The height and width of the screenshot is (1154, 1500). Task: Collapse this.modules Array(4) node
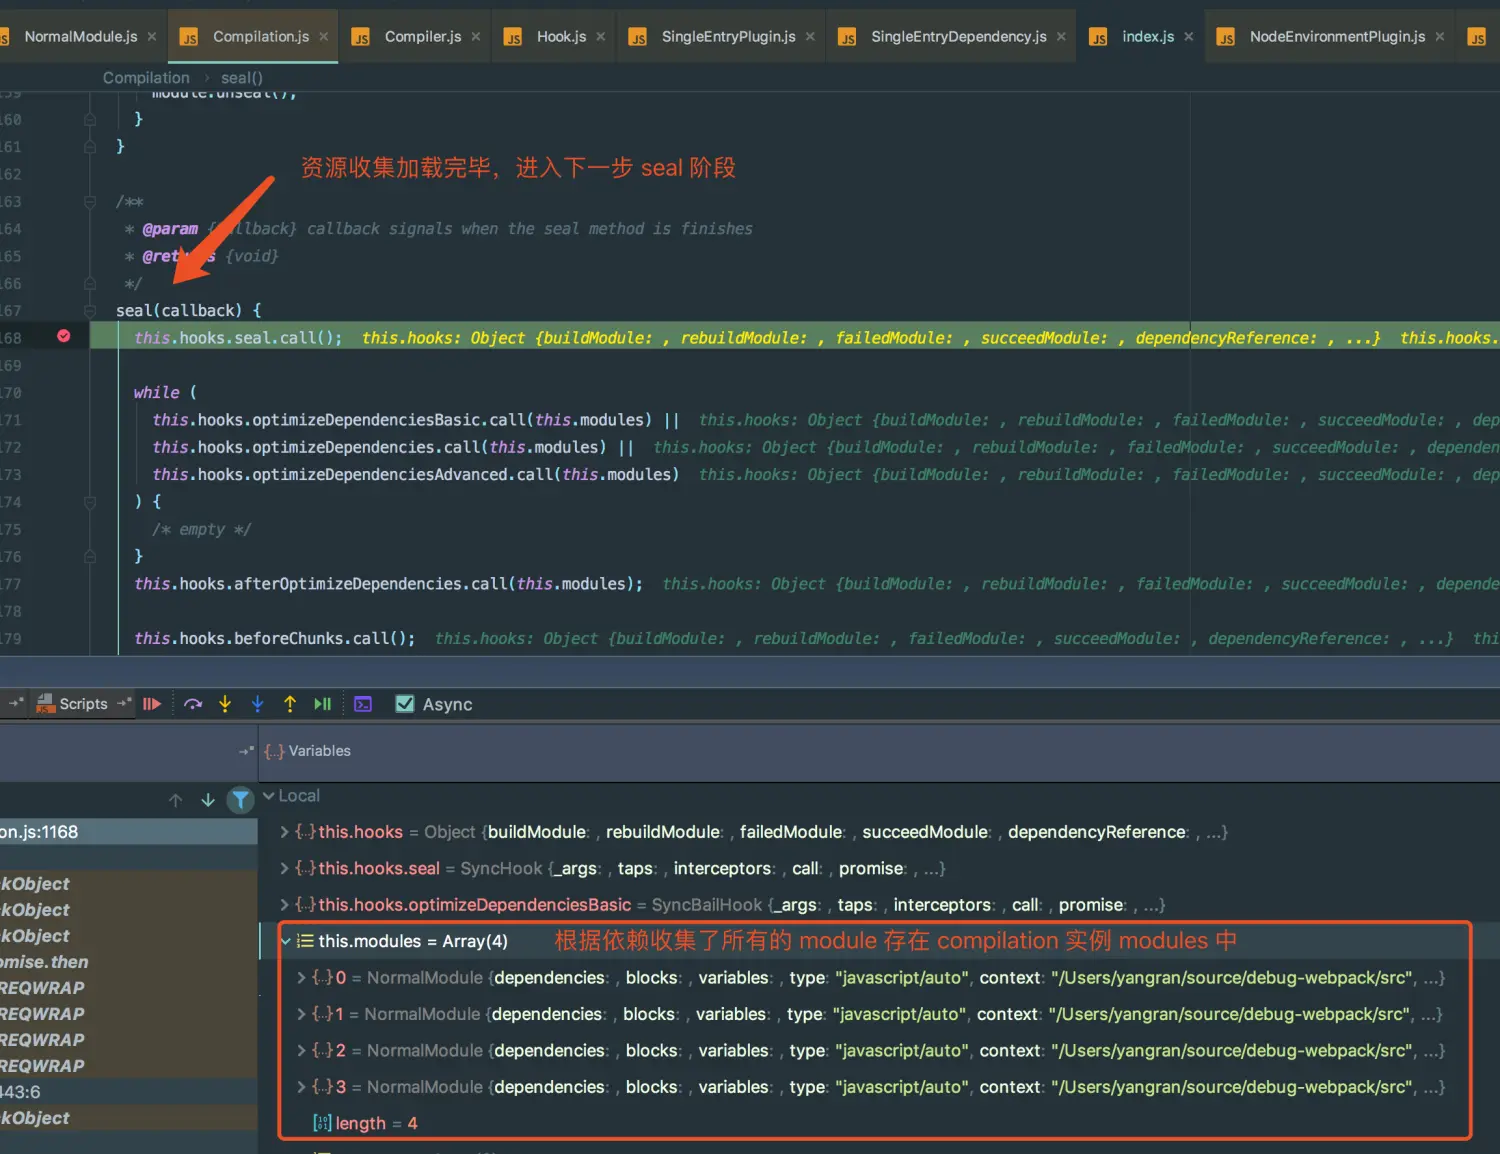[286, 941]
